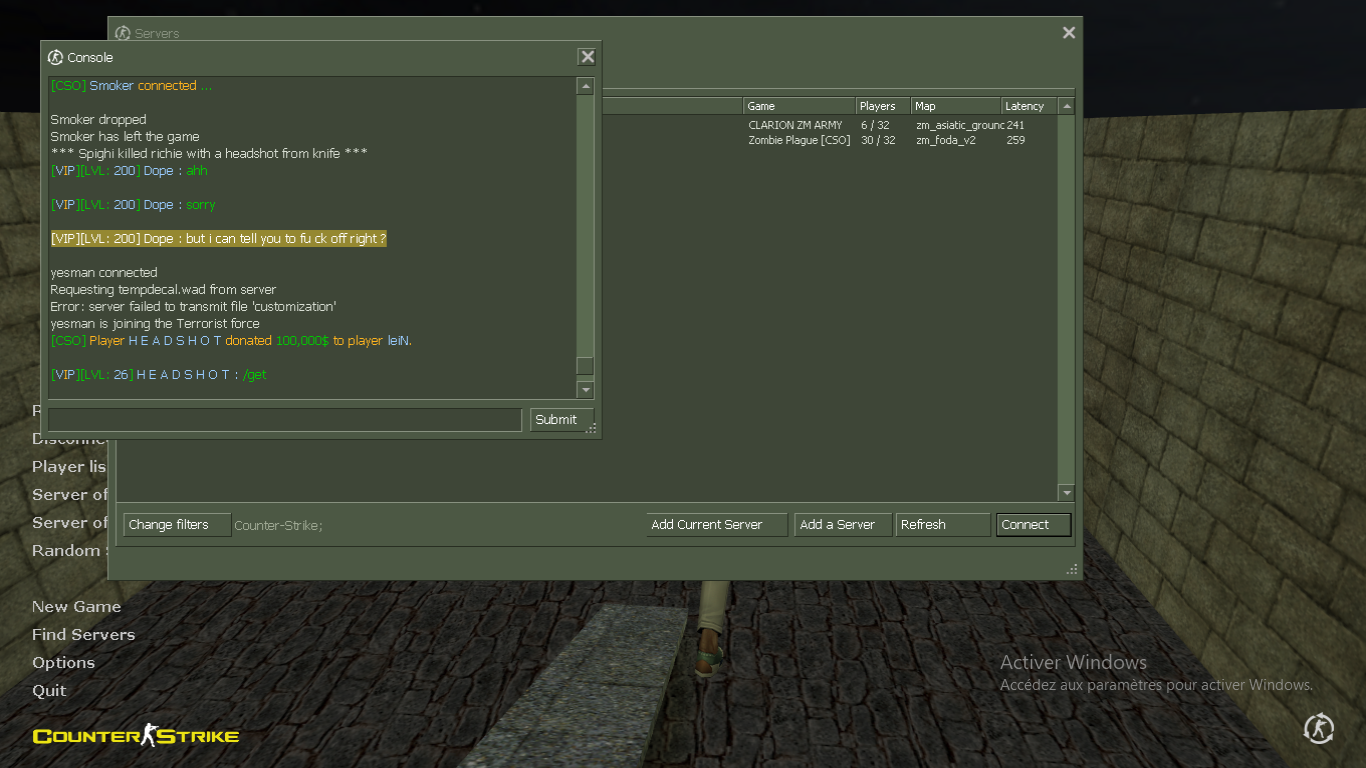Sort servers by Map column header

point(955,106)
